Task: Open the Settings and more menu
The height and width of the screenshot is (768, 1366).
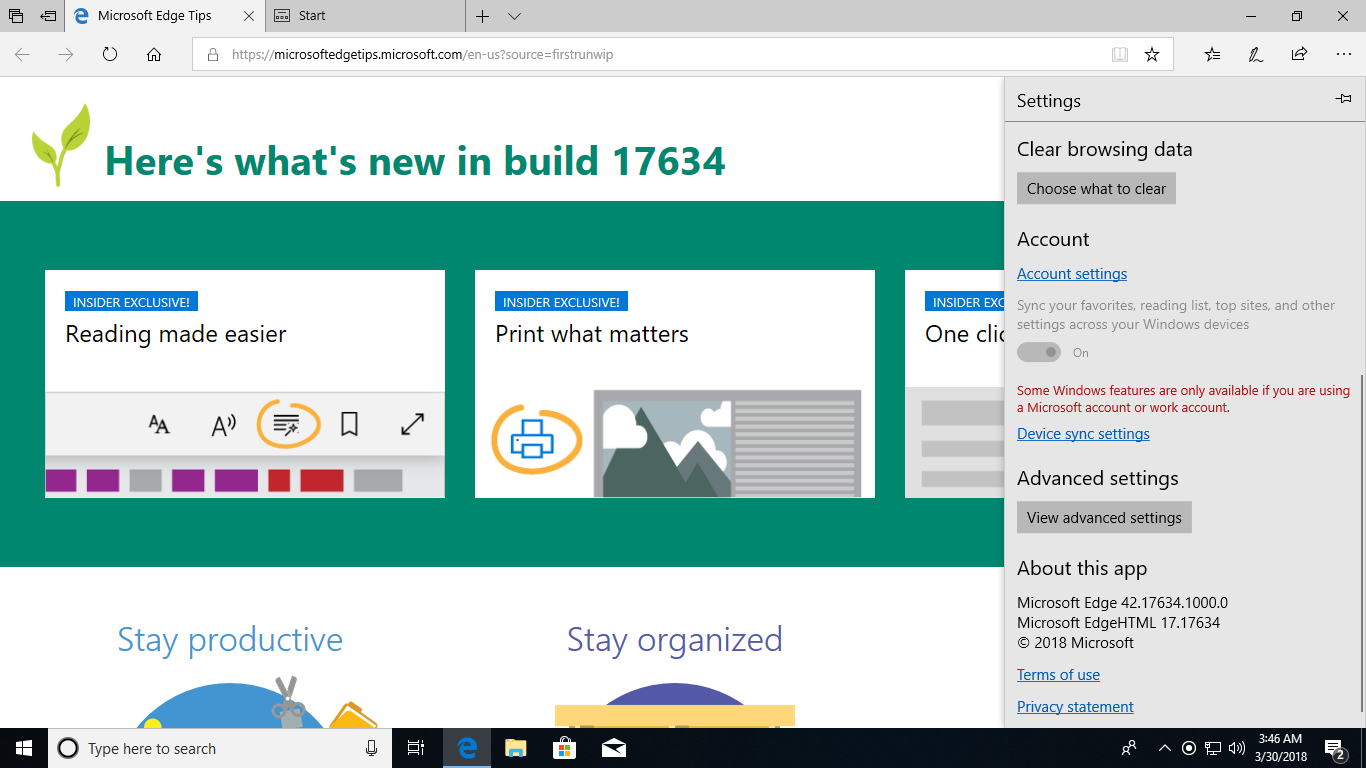Action: coord(1343,55)
